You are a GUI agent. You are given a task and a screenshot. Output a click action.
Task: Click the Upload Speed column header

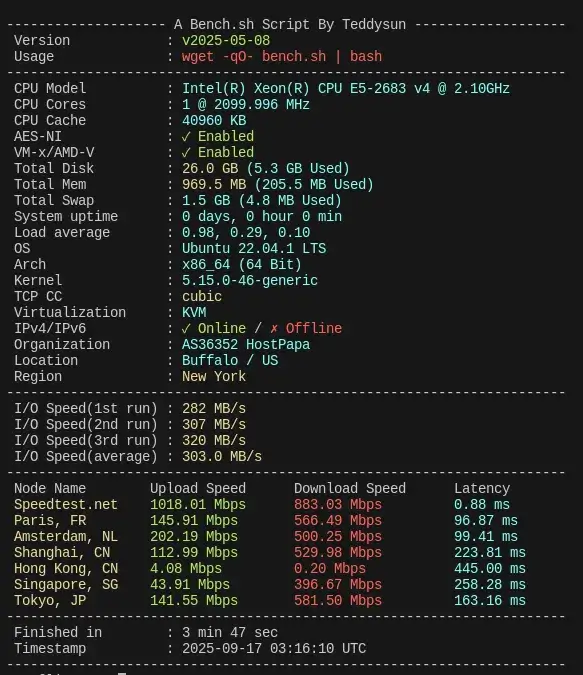point(198,489)
